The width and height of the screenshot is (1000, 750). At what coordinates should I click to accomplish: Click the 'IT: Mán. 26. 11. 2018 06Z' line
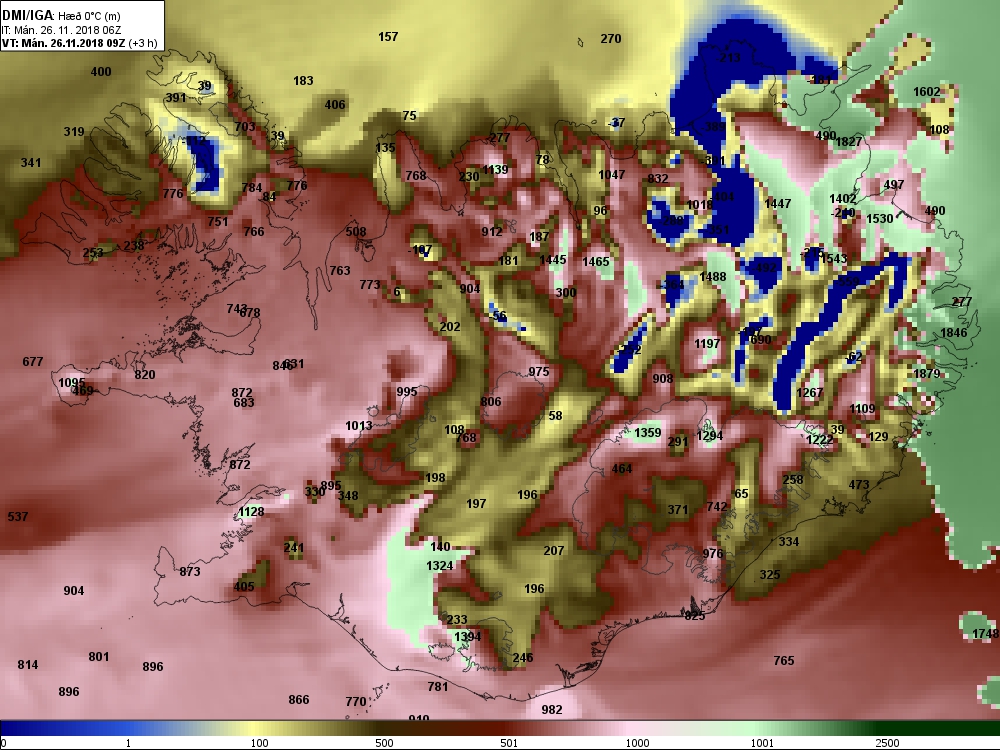pyautogui.click(x=61, y=30)
